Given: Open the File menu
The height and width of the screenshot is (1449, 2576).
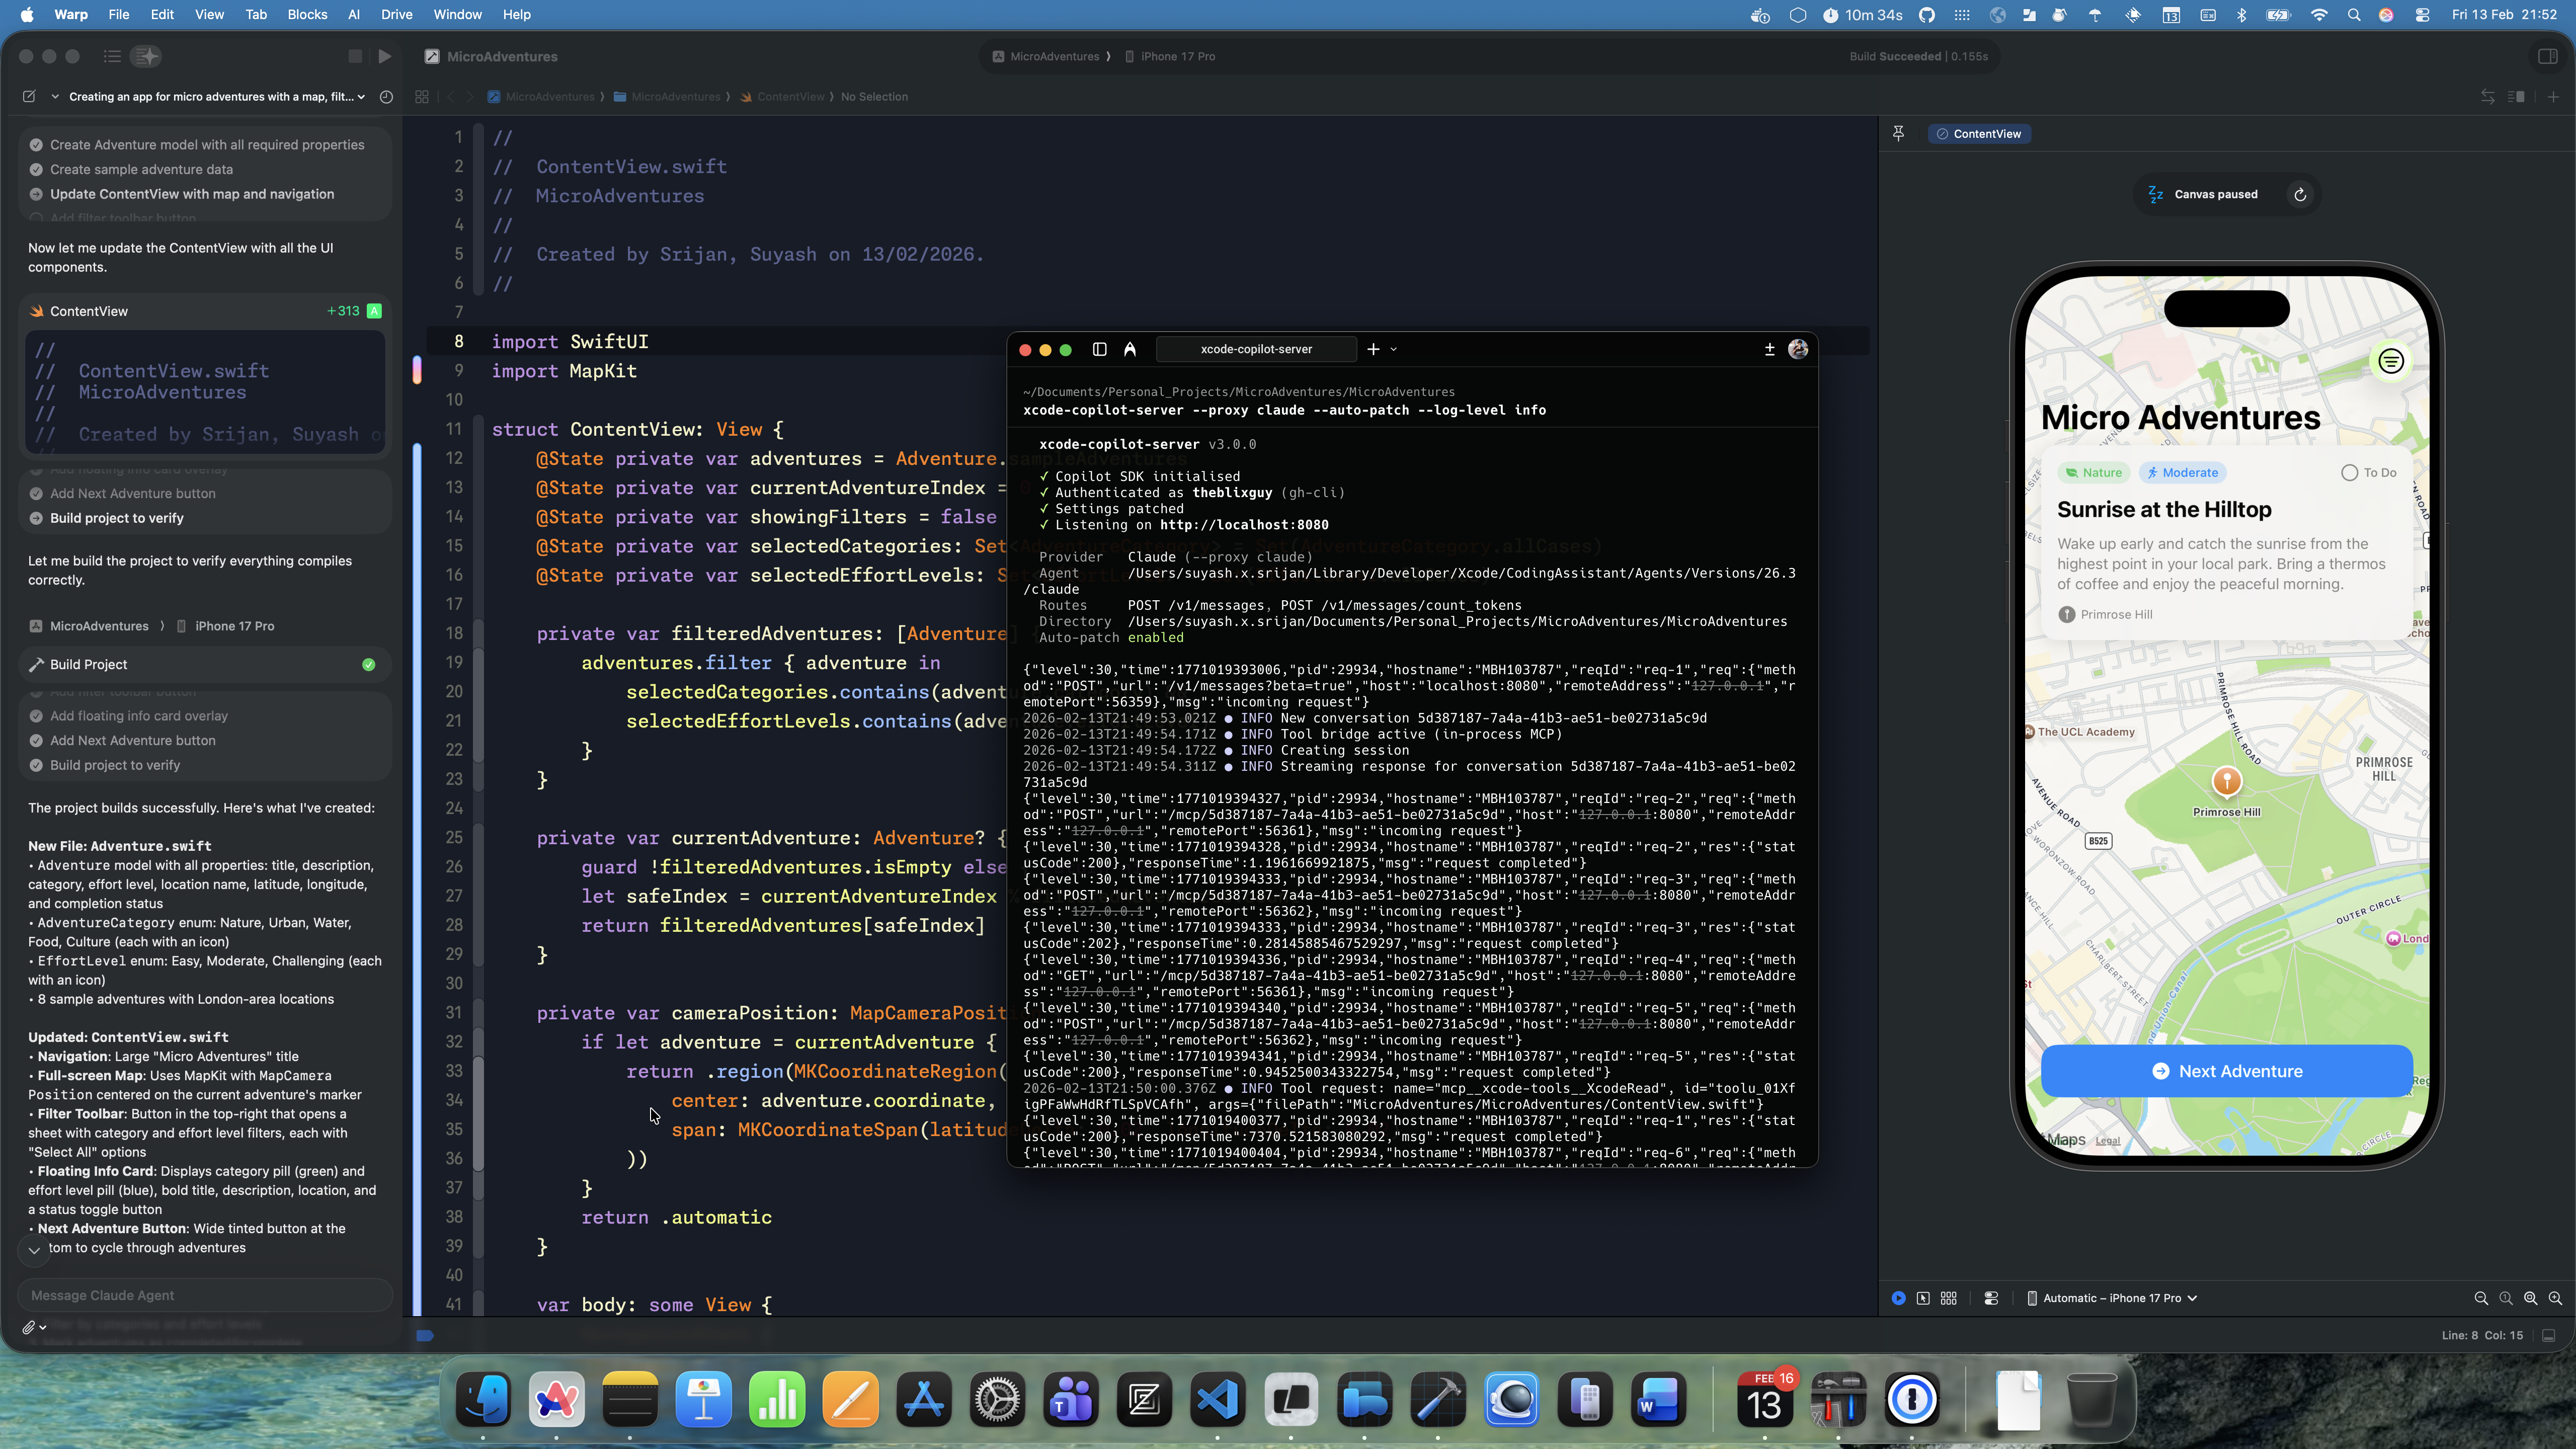Looking at the screenshot, I should (118, 15).
